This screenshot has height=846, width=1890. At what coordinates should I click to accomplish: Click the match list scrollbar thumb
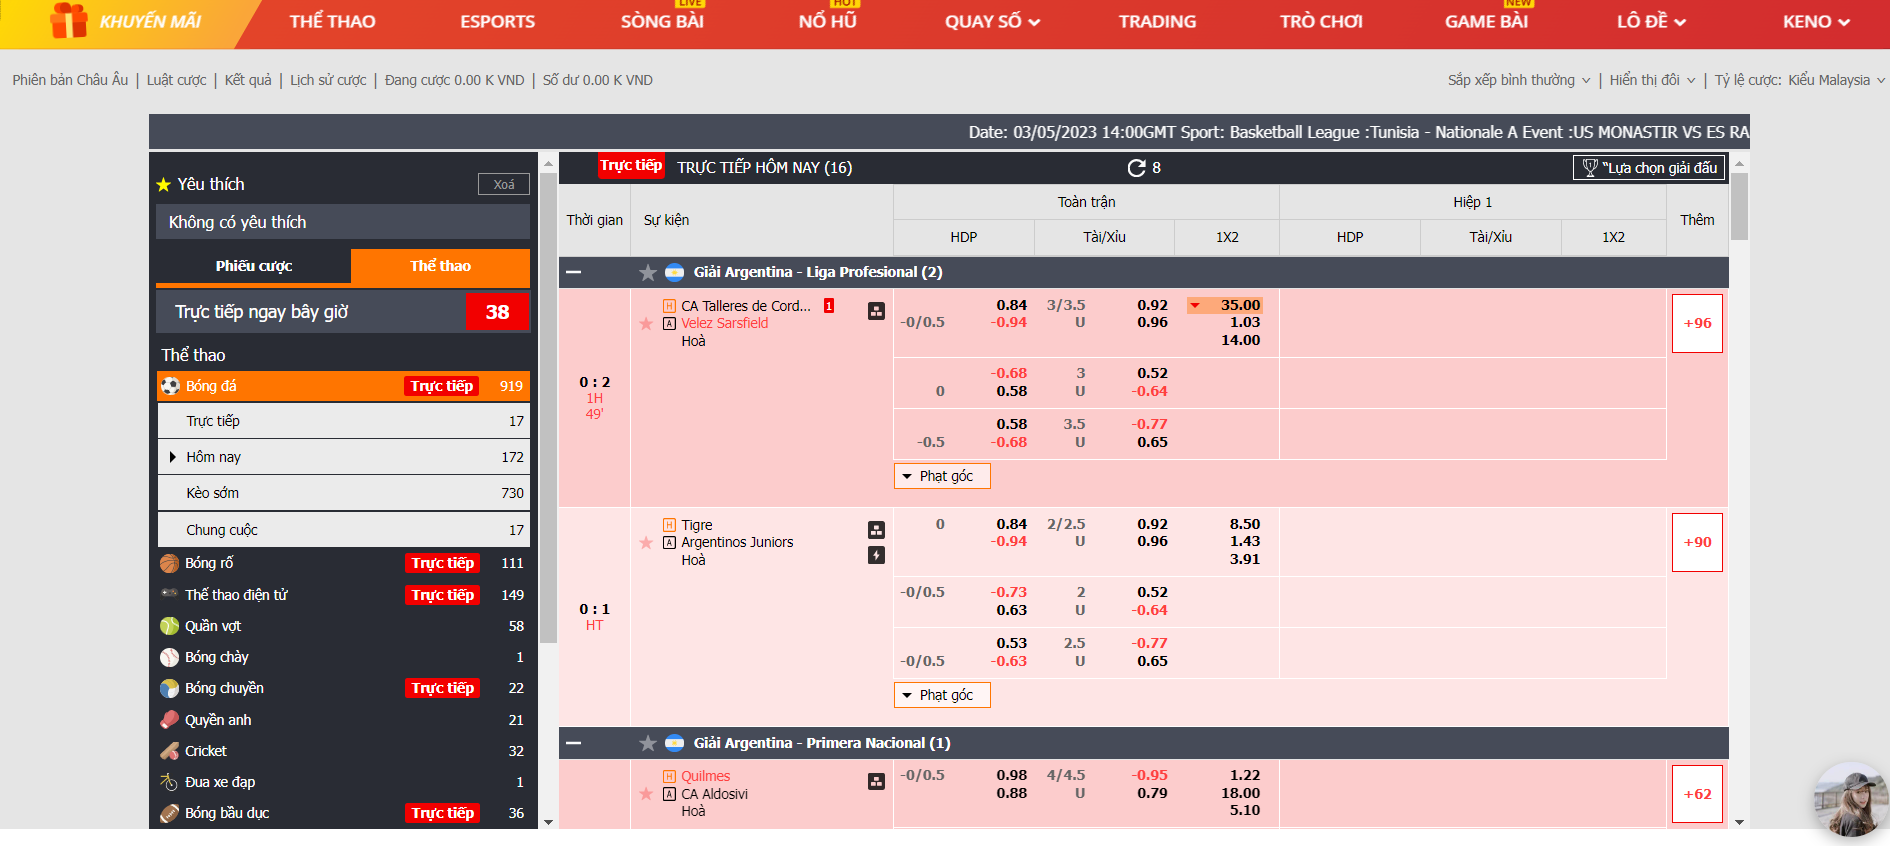point(1740,207)
